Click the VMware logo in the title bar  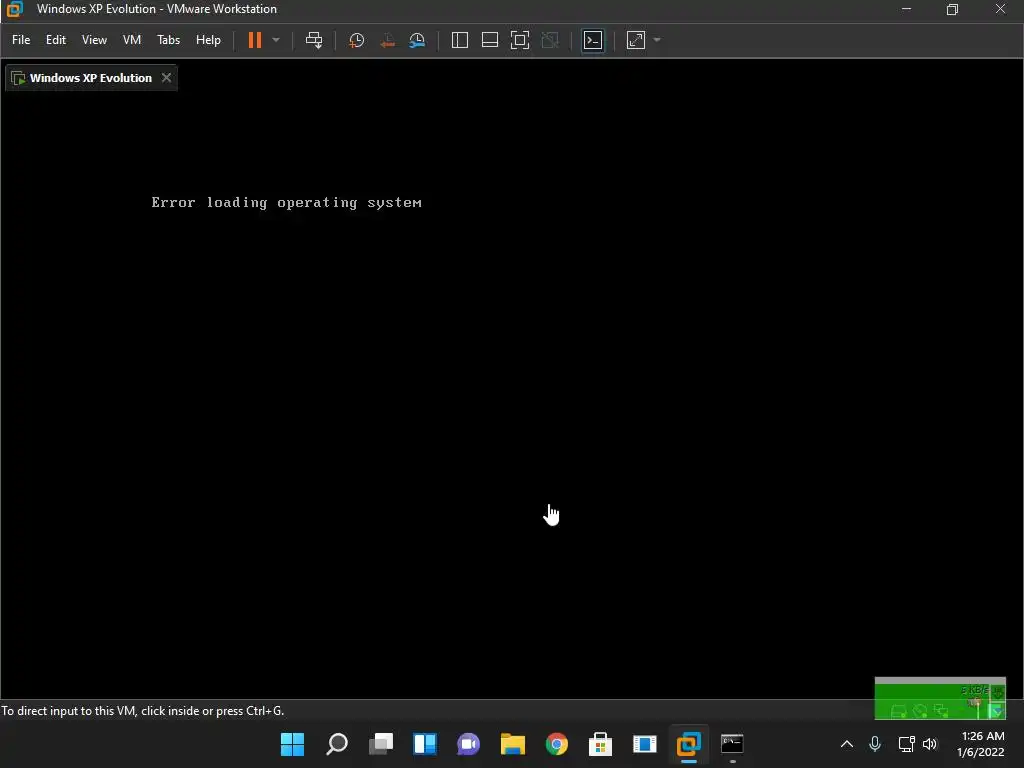tap(14, 9)
